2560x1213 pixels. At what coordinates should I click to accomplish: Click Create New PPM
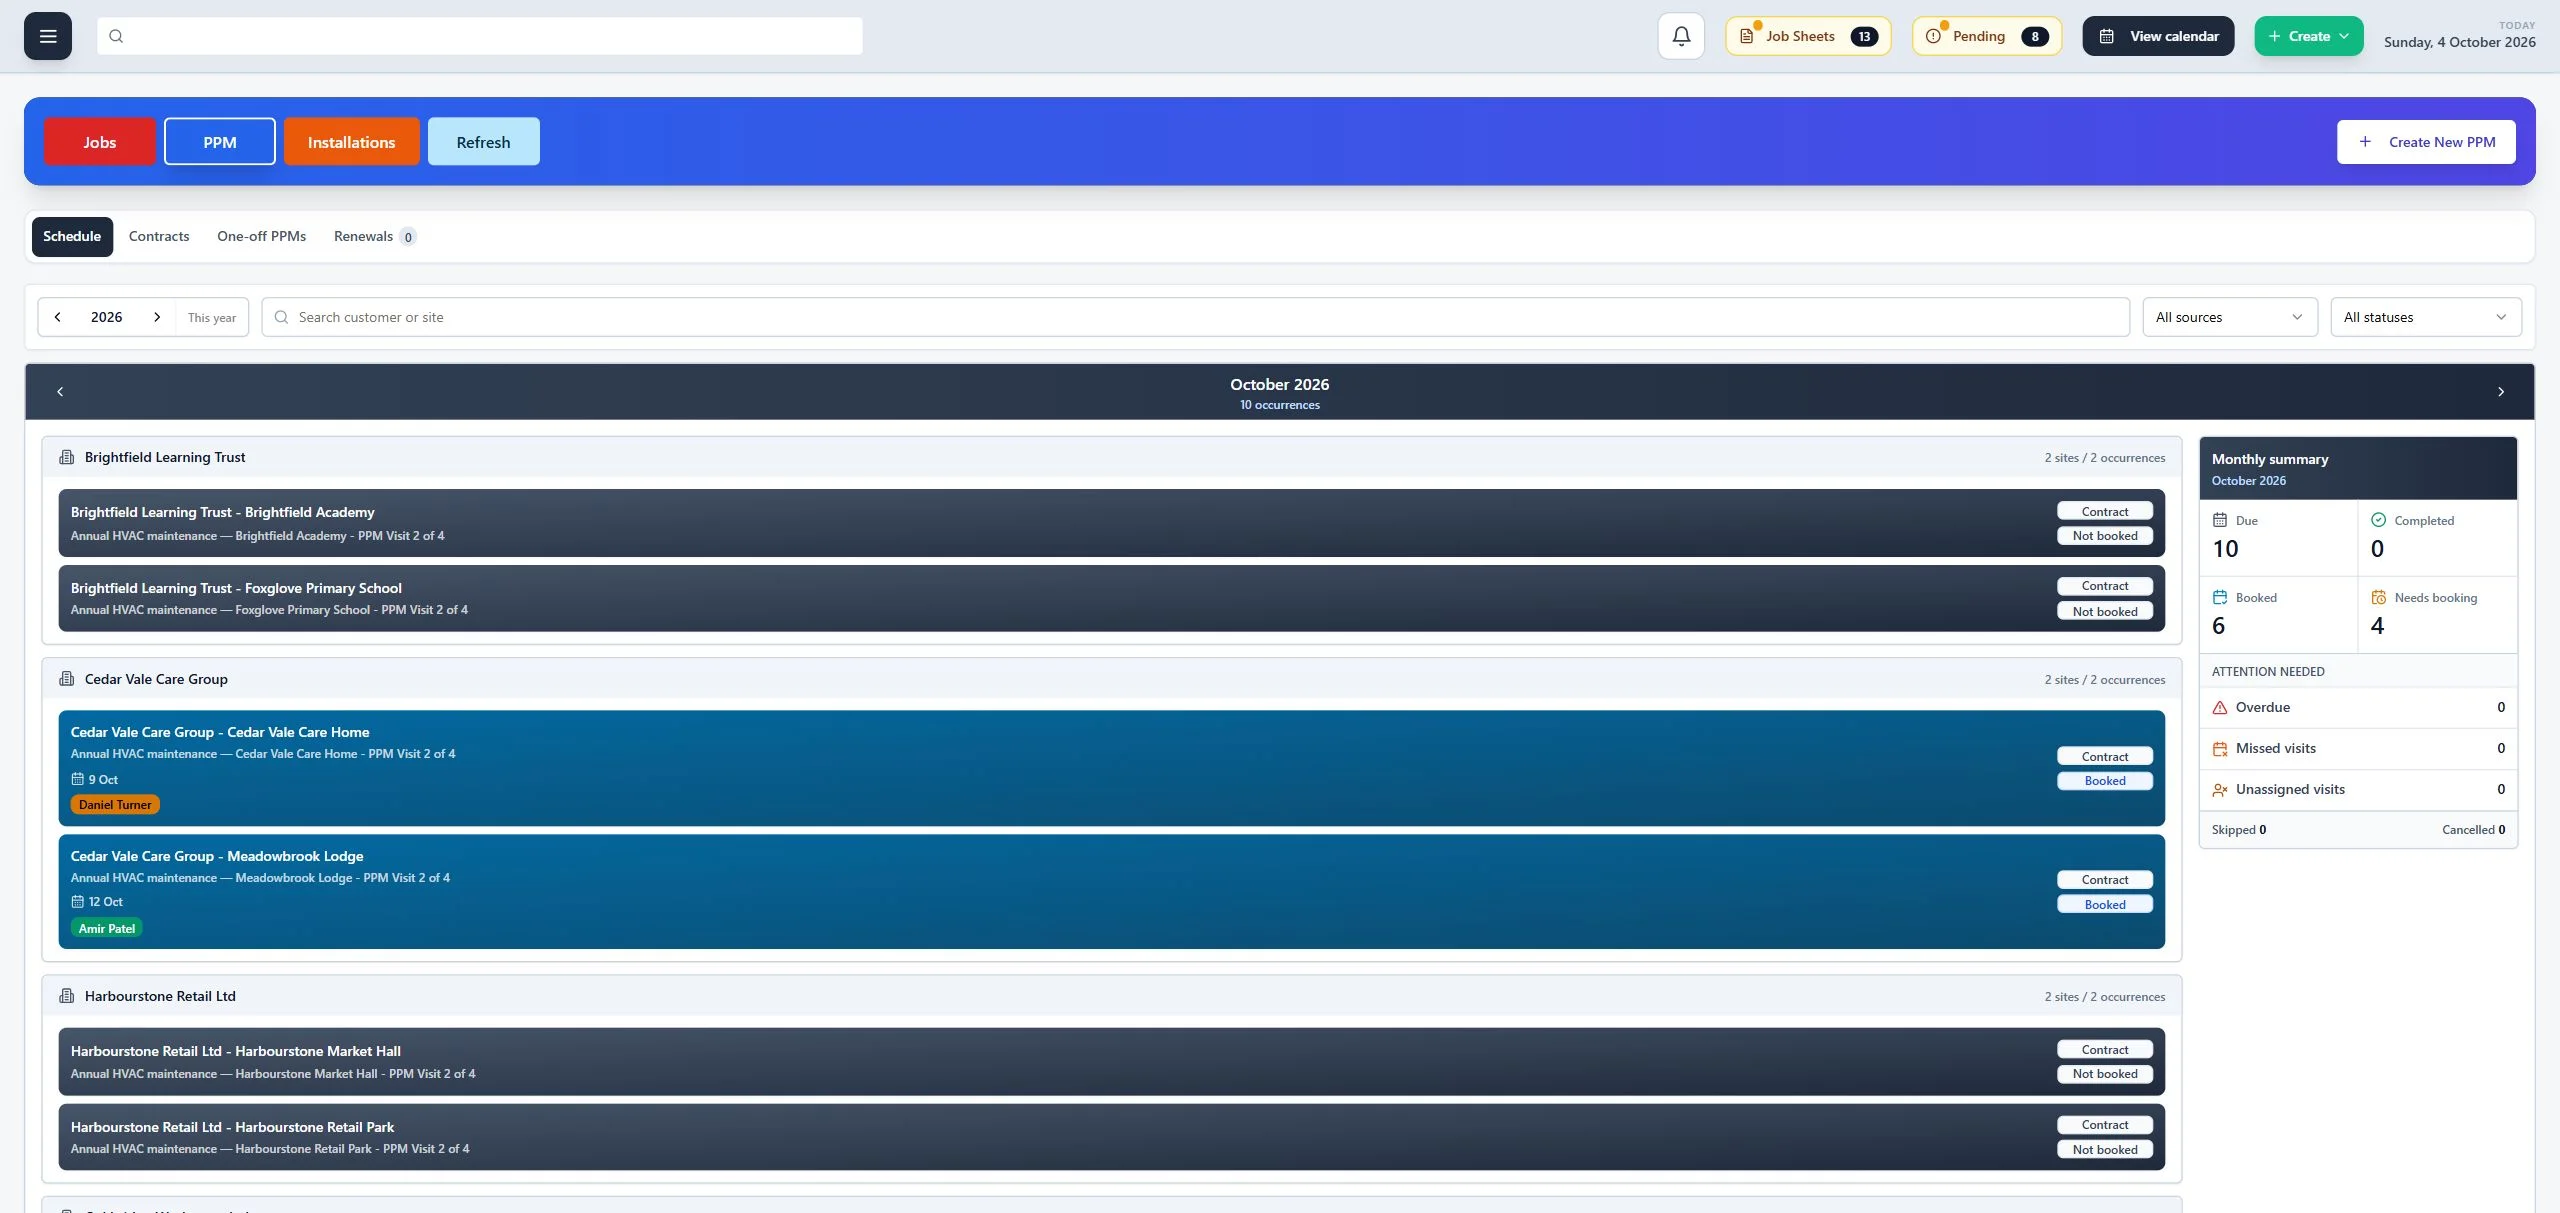pos(2426,142)
